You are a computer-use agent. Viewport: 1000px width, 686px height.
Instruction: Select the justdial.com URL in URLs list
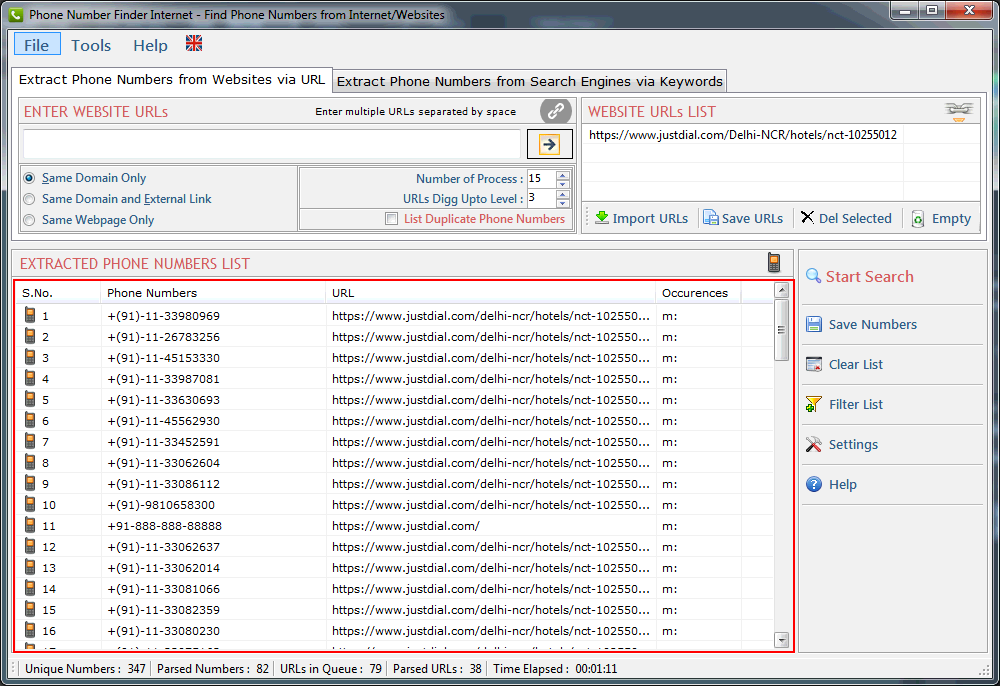(x=743, y=135)
